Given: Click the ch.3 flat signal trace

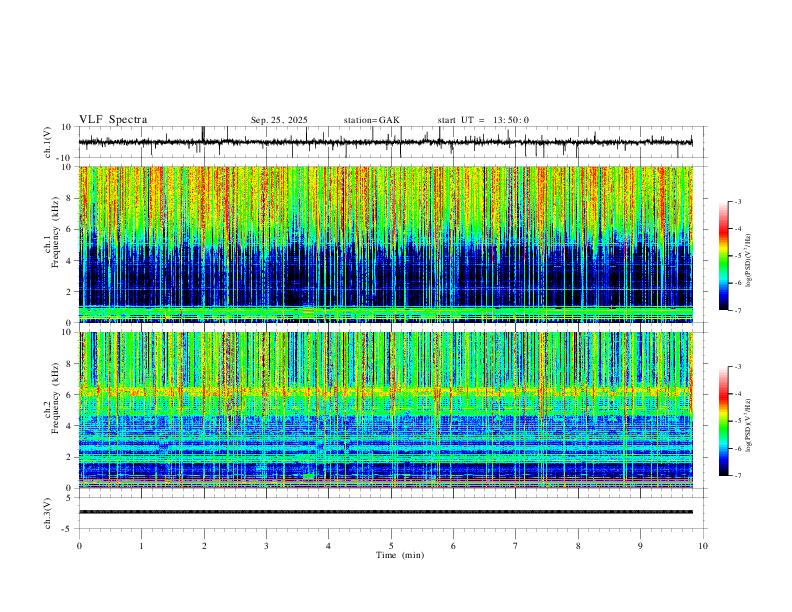Looking at the screenshot, I should click(x=386, y=512).
